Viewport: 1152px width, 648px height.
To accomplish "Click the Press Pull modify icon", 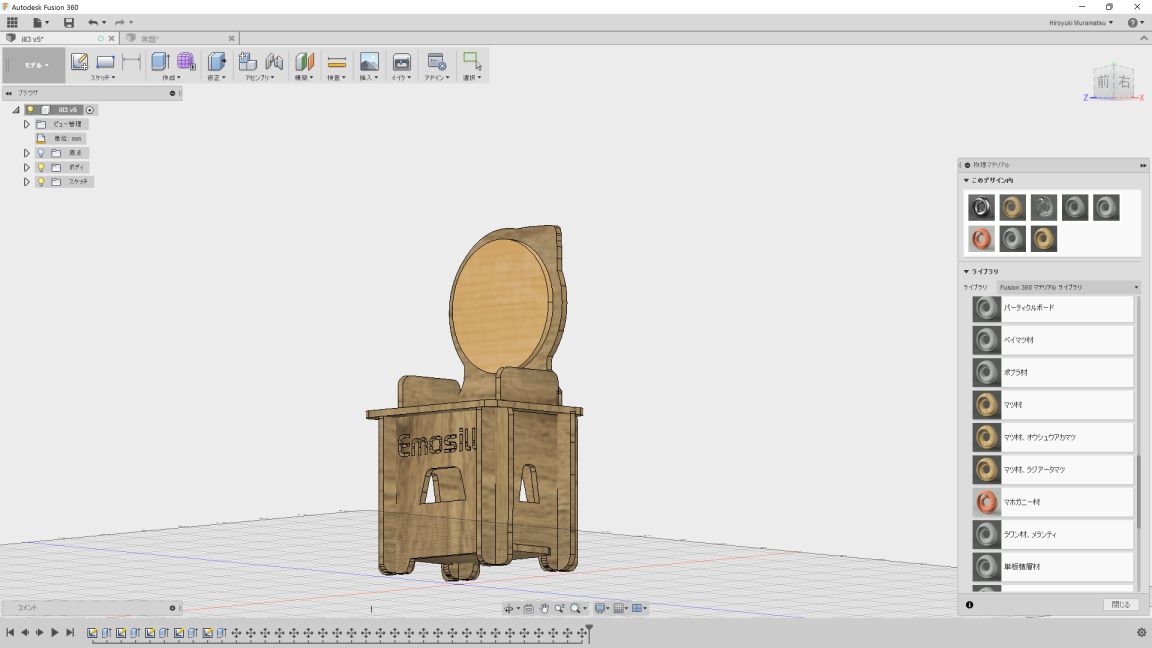I will coord(217,62).
